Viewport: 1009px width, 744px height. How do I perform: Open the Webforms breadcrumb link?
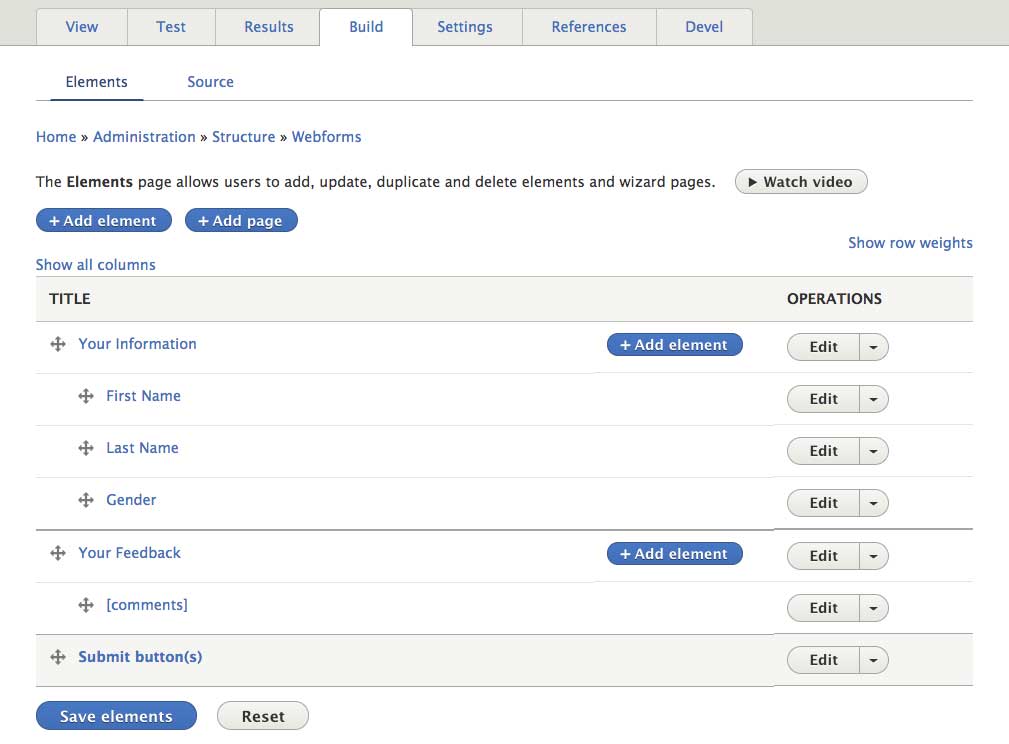[326, 136]
